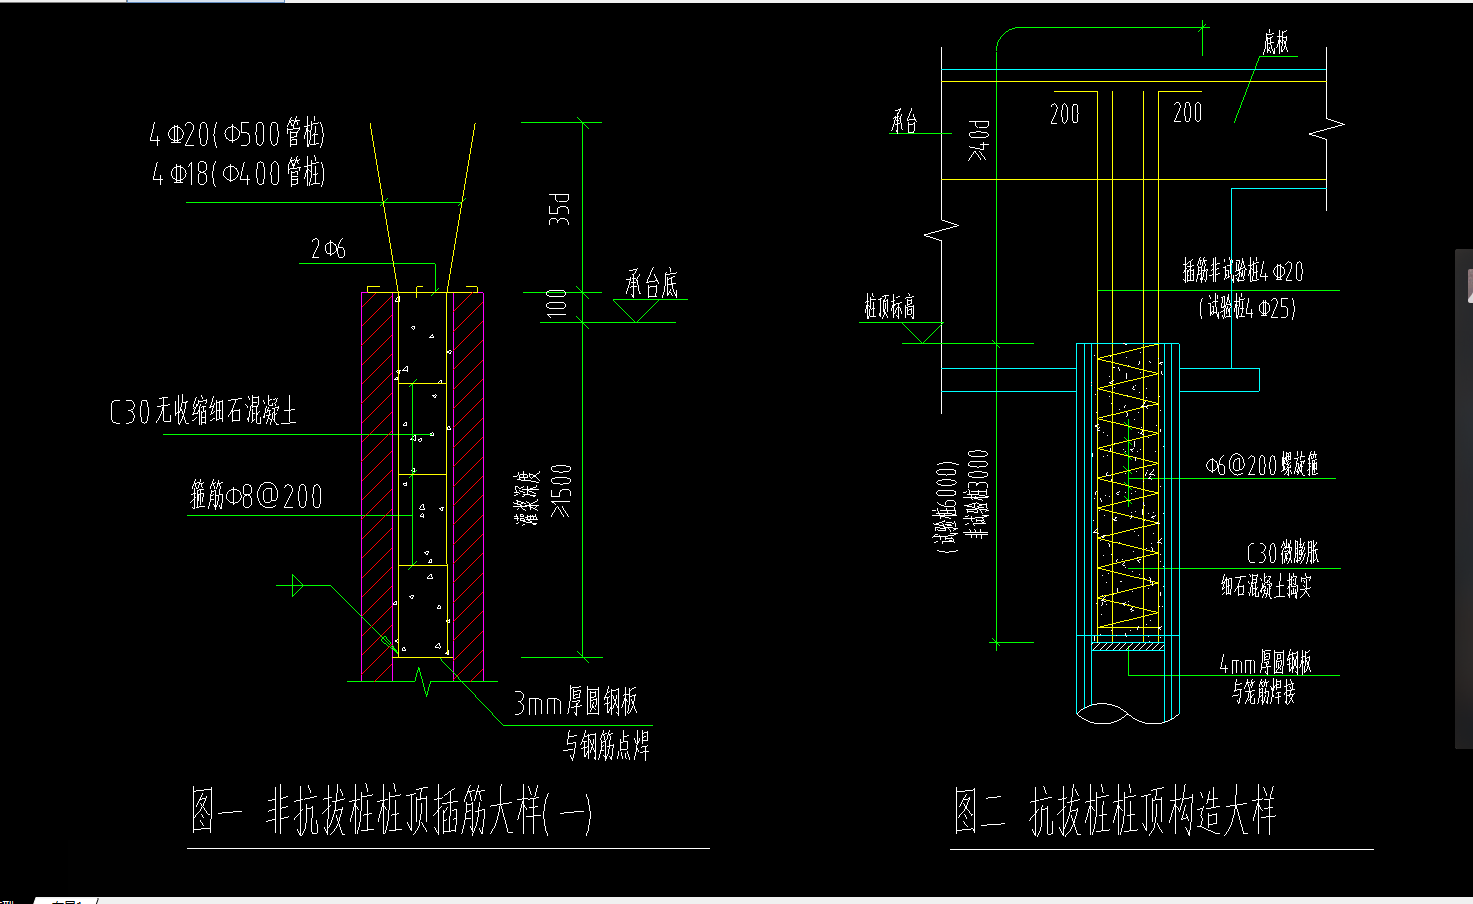This screenshot has width=1473, height=904.
Task: Pick the 2Φ6 rebar annotation
Action: [328, 249]
